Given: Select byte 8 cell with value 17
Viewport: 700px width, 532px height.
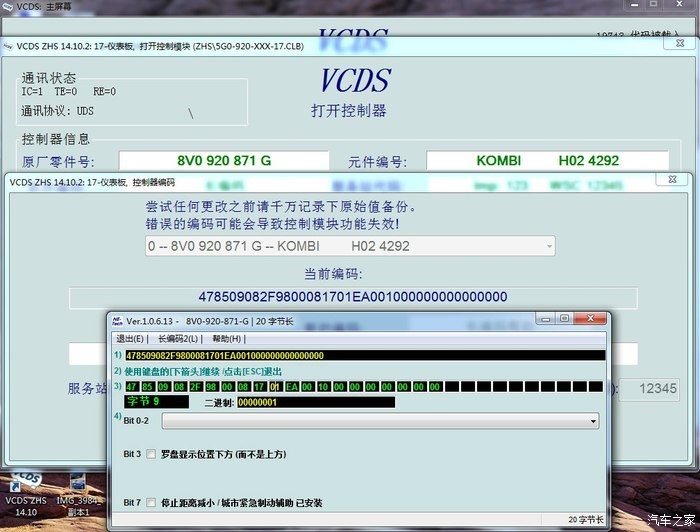Looking at the screenshot, I should pyautogui.click(x=259, y=387).
